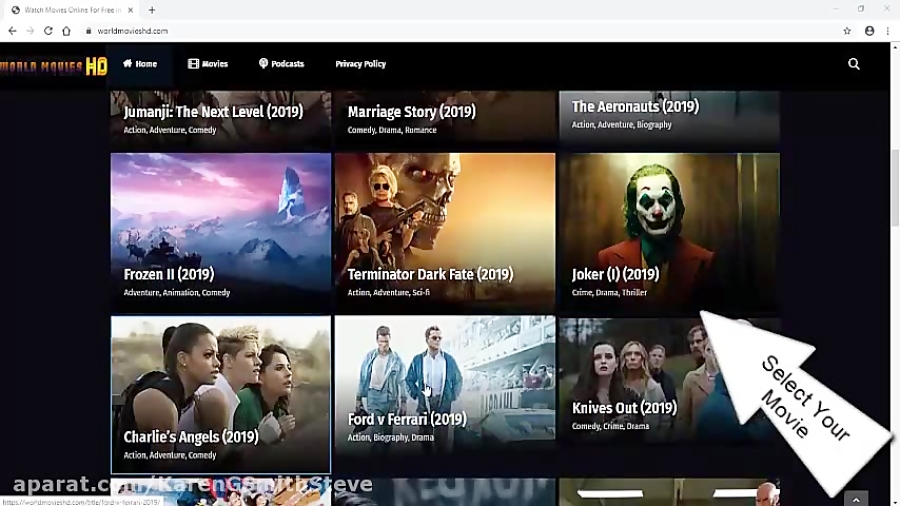The height and width of the screenshot is (506, 900).
Task: Open the Privacy Policy menu item
Action: (360, 64)
